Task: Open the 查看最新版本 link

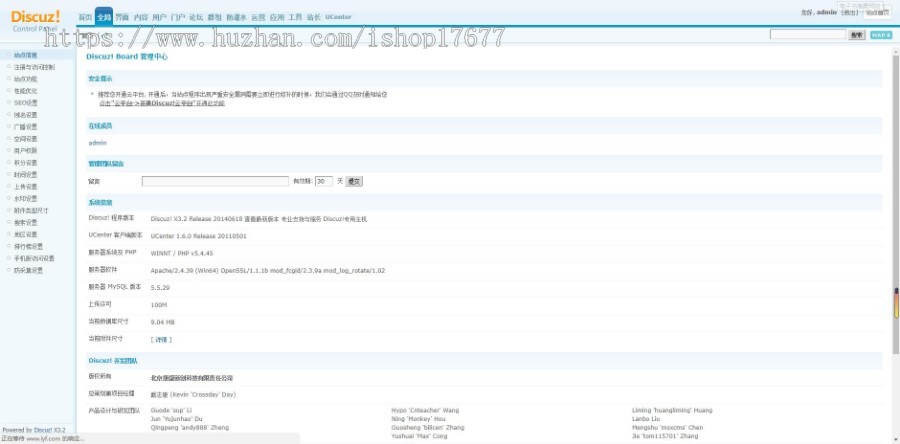Action: coord(264,219)
